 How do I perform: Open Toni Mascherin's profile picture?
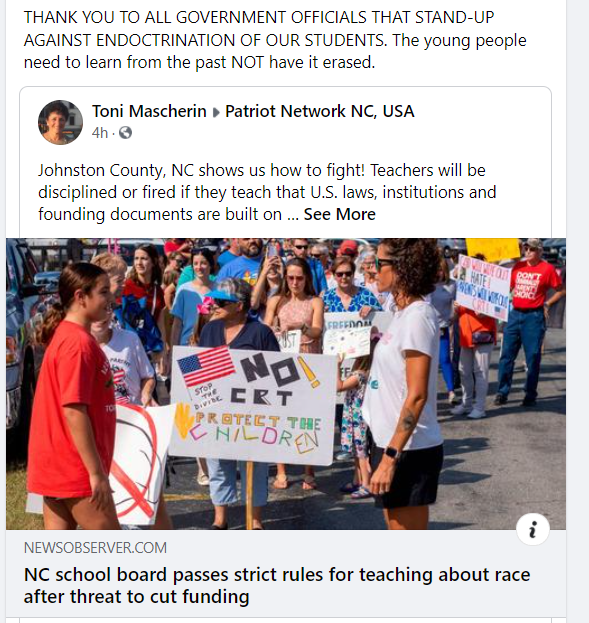(60, 122)
